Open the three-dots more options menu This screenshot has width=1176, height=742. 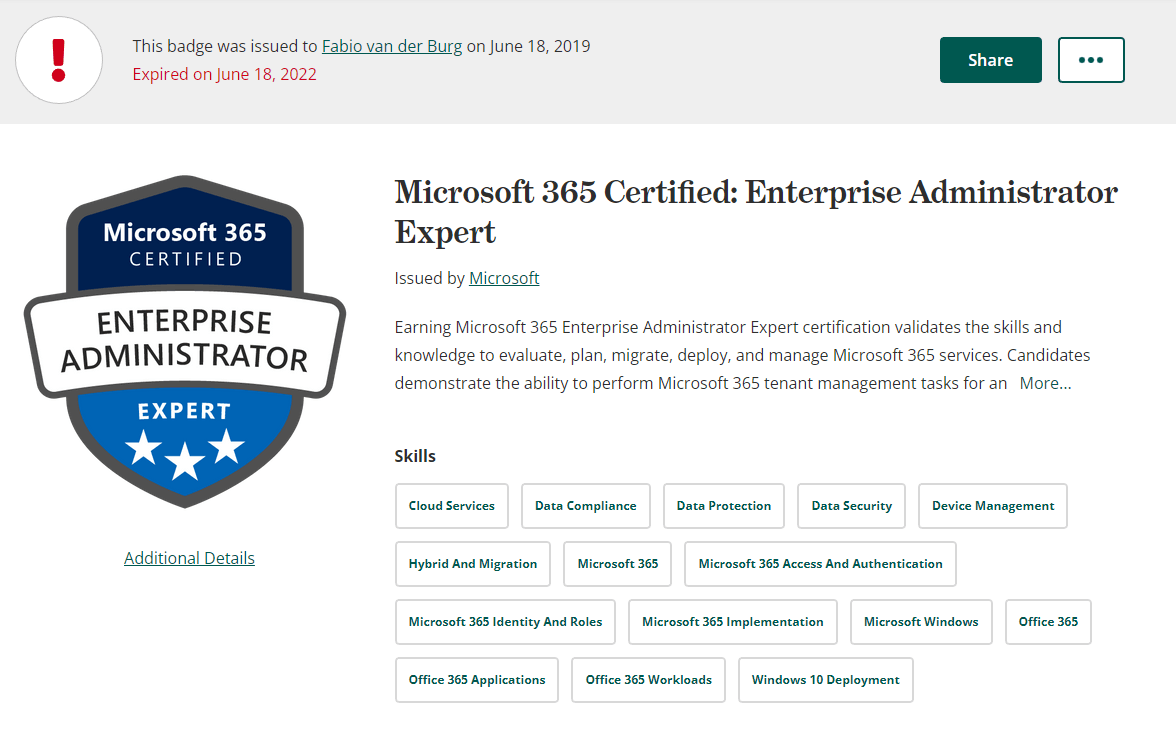[x=1090, y=60]
